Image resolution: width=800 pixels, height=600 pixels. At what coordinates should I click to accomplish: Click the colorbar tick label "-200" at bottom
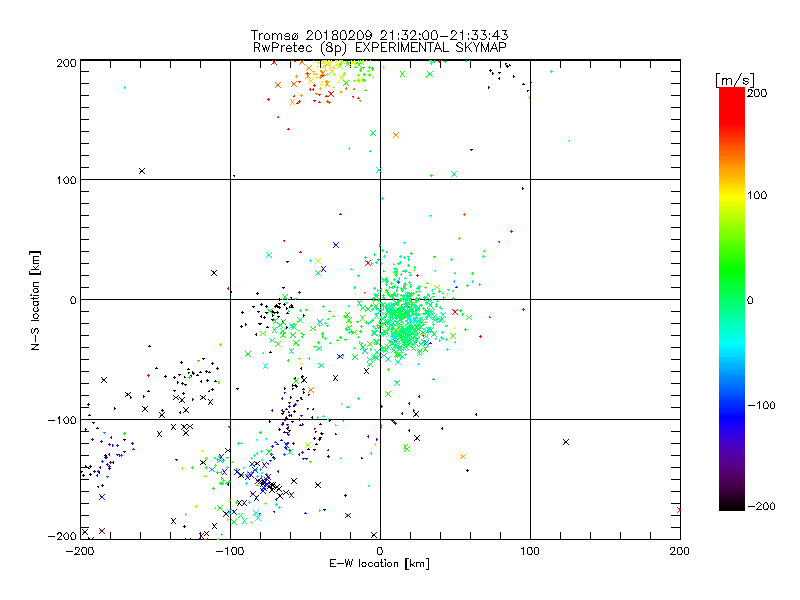point(761,507)
